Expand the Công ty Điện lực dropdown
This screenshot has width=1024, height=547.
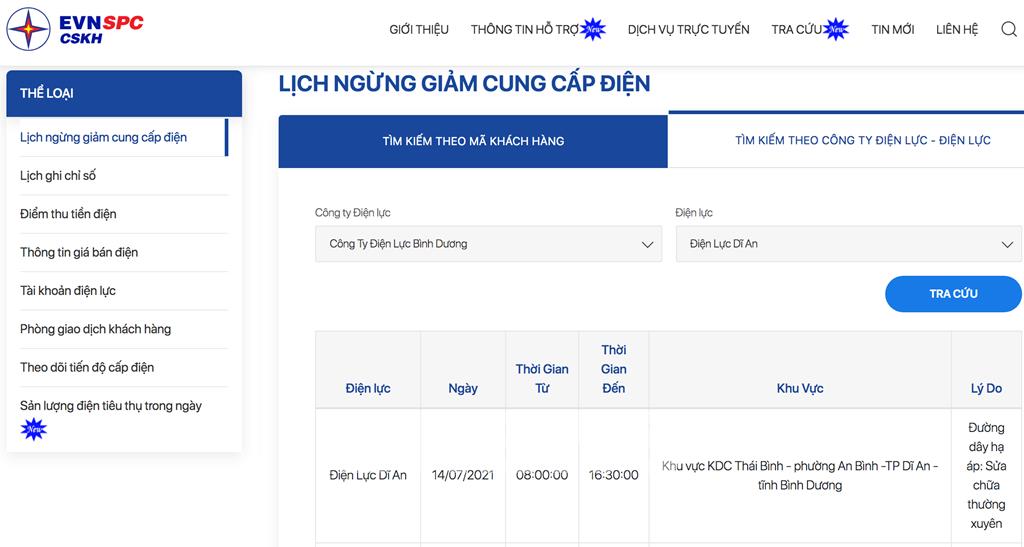[x=488, y=244]
